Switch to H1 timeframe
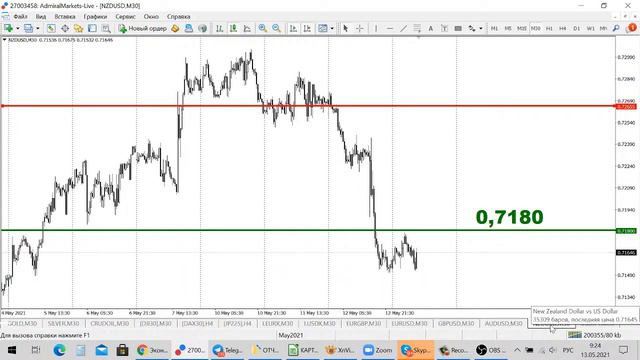Screen dimensions: 640x360 pyautogui.click(x=549, y=28)
